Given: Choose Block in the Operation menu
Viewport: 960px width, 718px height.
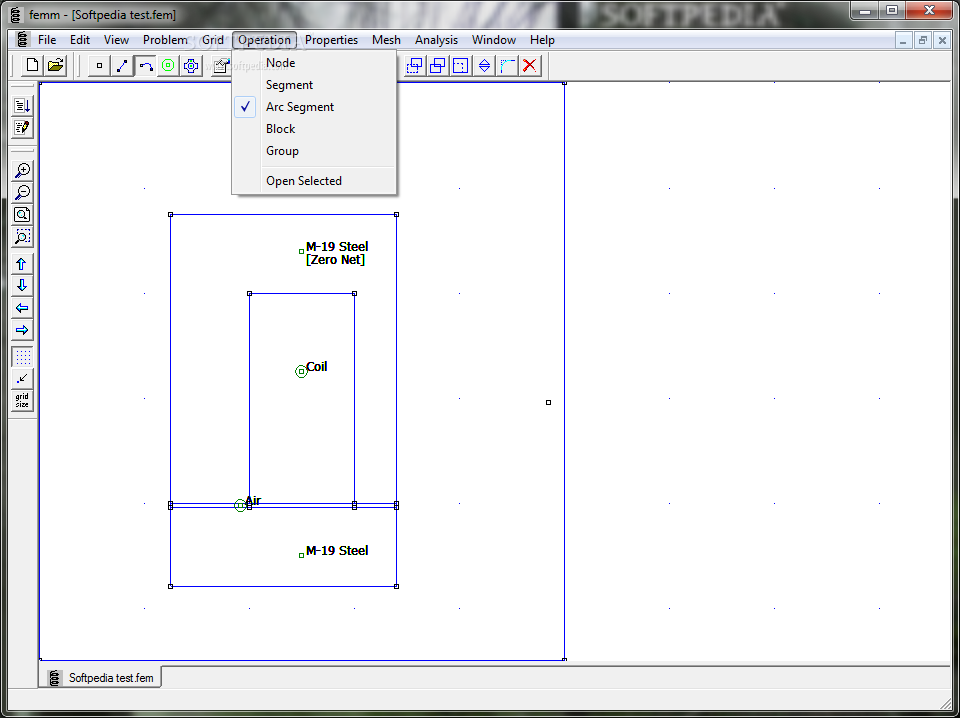Looking at the screenshot, I should (x=314, y=129).
